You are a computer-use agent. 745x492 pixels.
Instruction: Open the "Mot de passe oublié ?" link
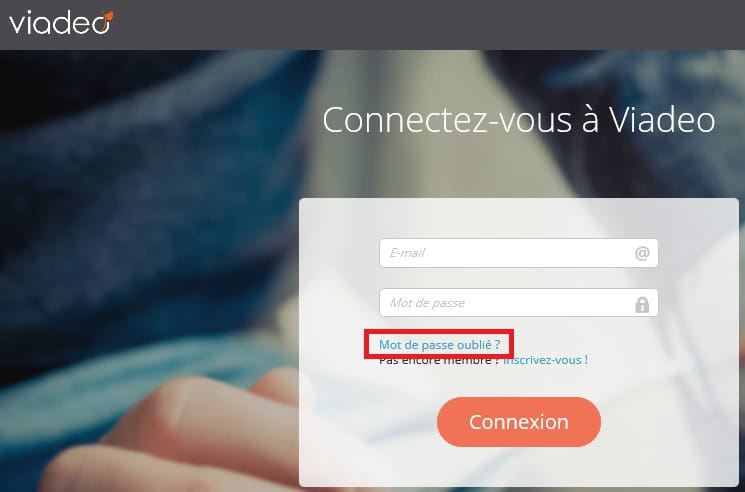pyautogui.click(x=439, y=345)
